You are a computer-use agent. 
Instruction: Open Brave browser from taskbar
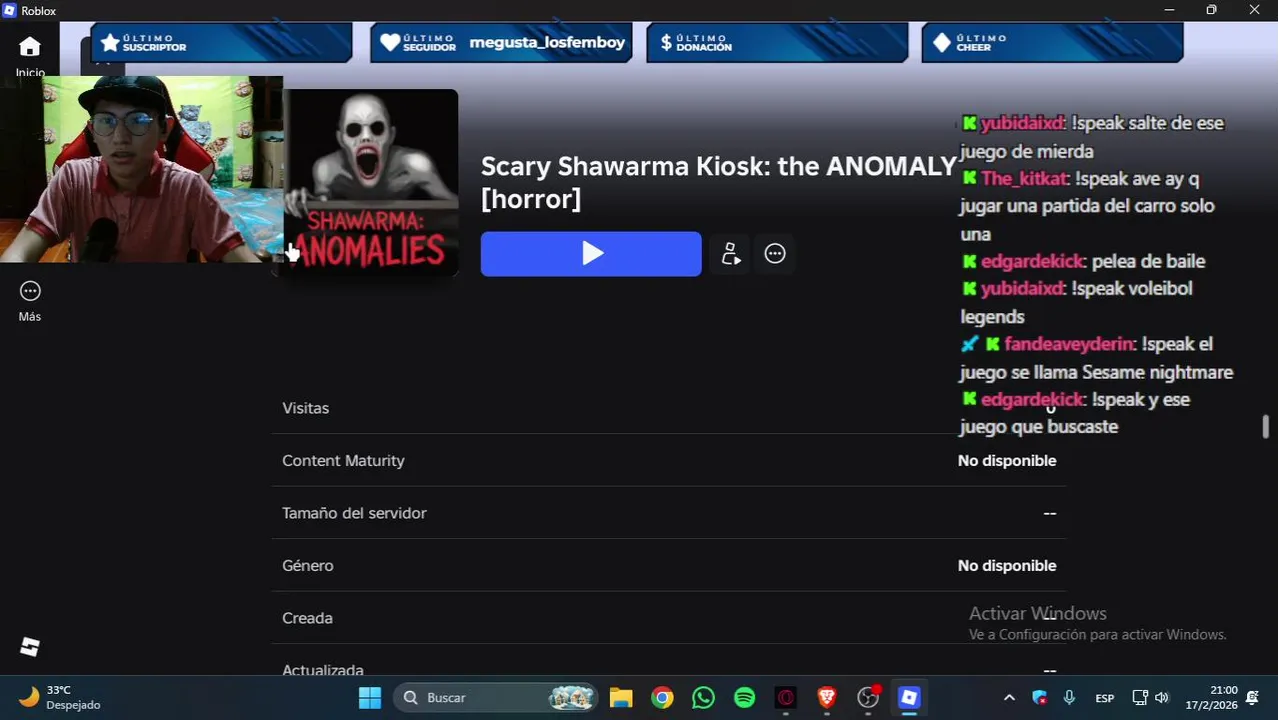point(826,697)
